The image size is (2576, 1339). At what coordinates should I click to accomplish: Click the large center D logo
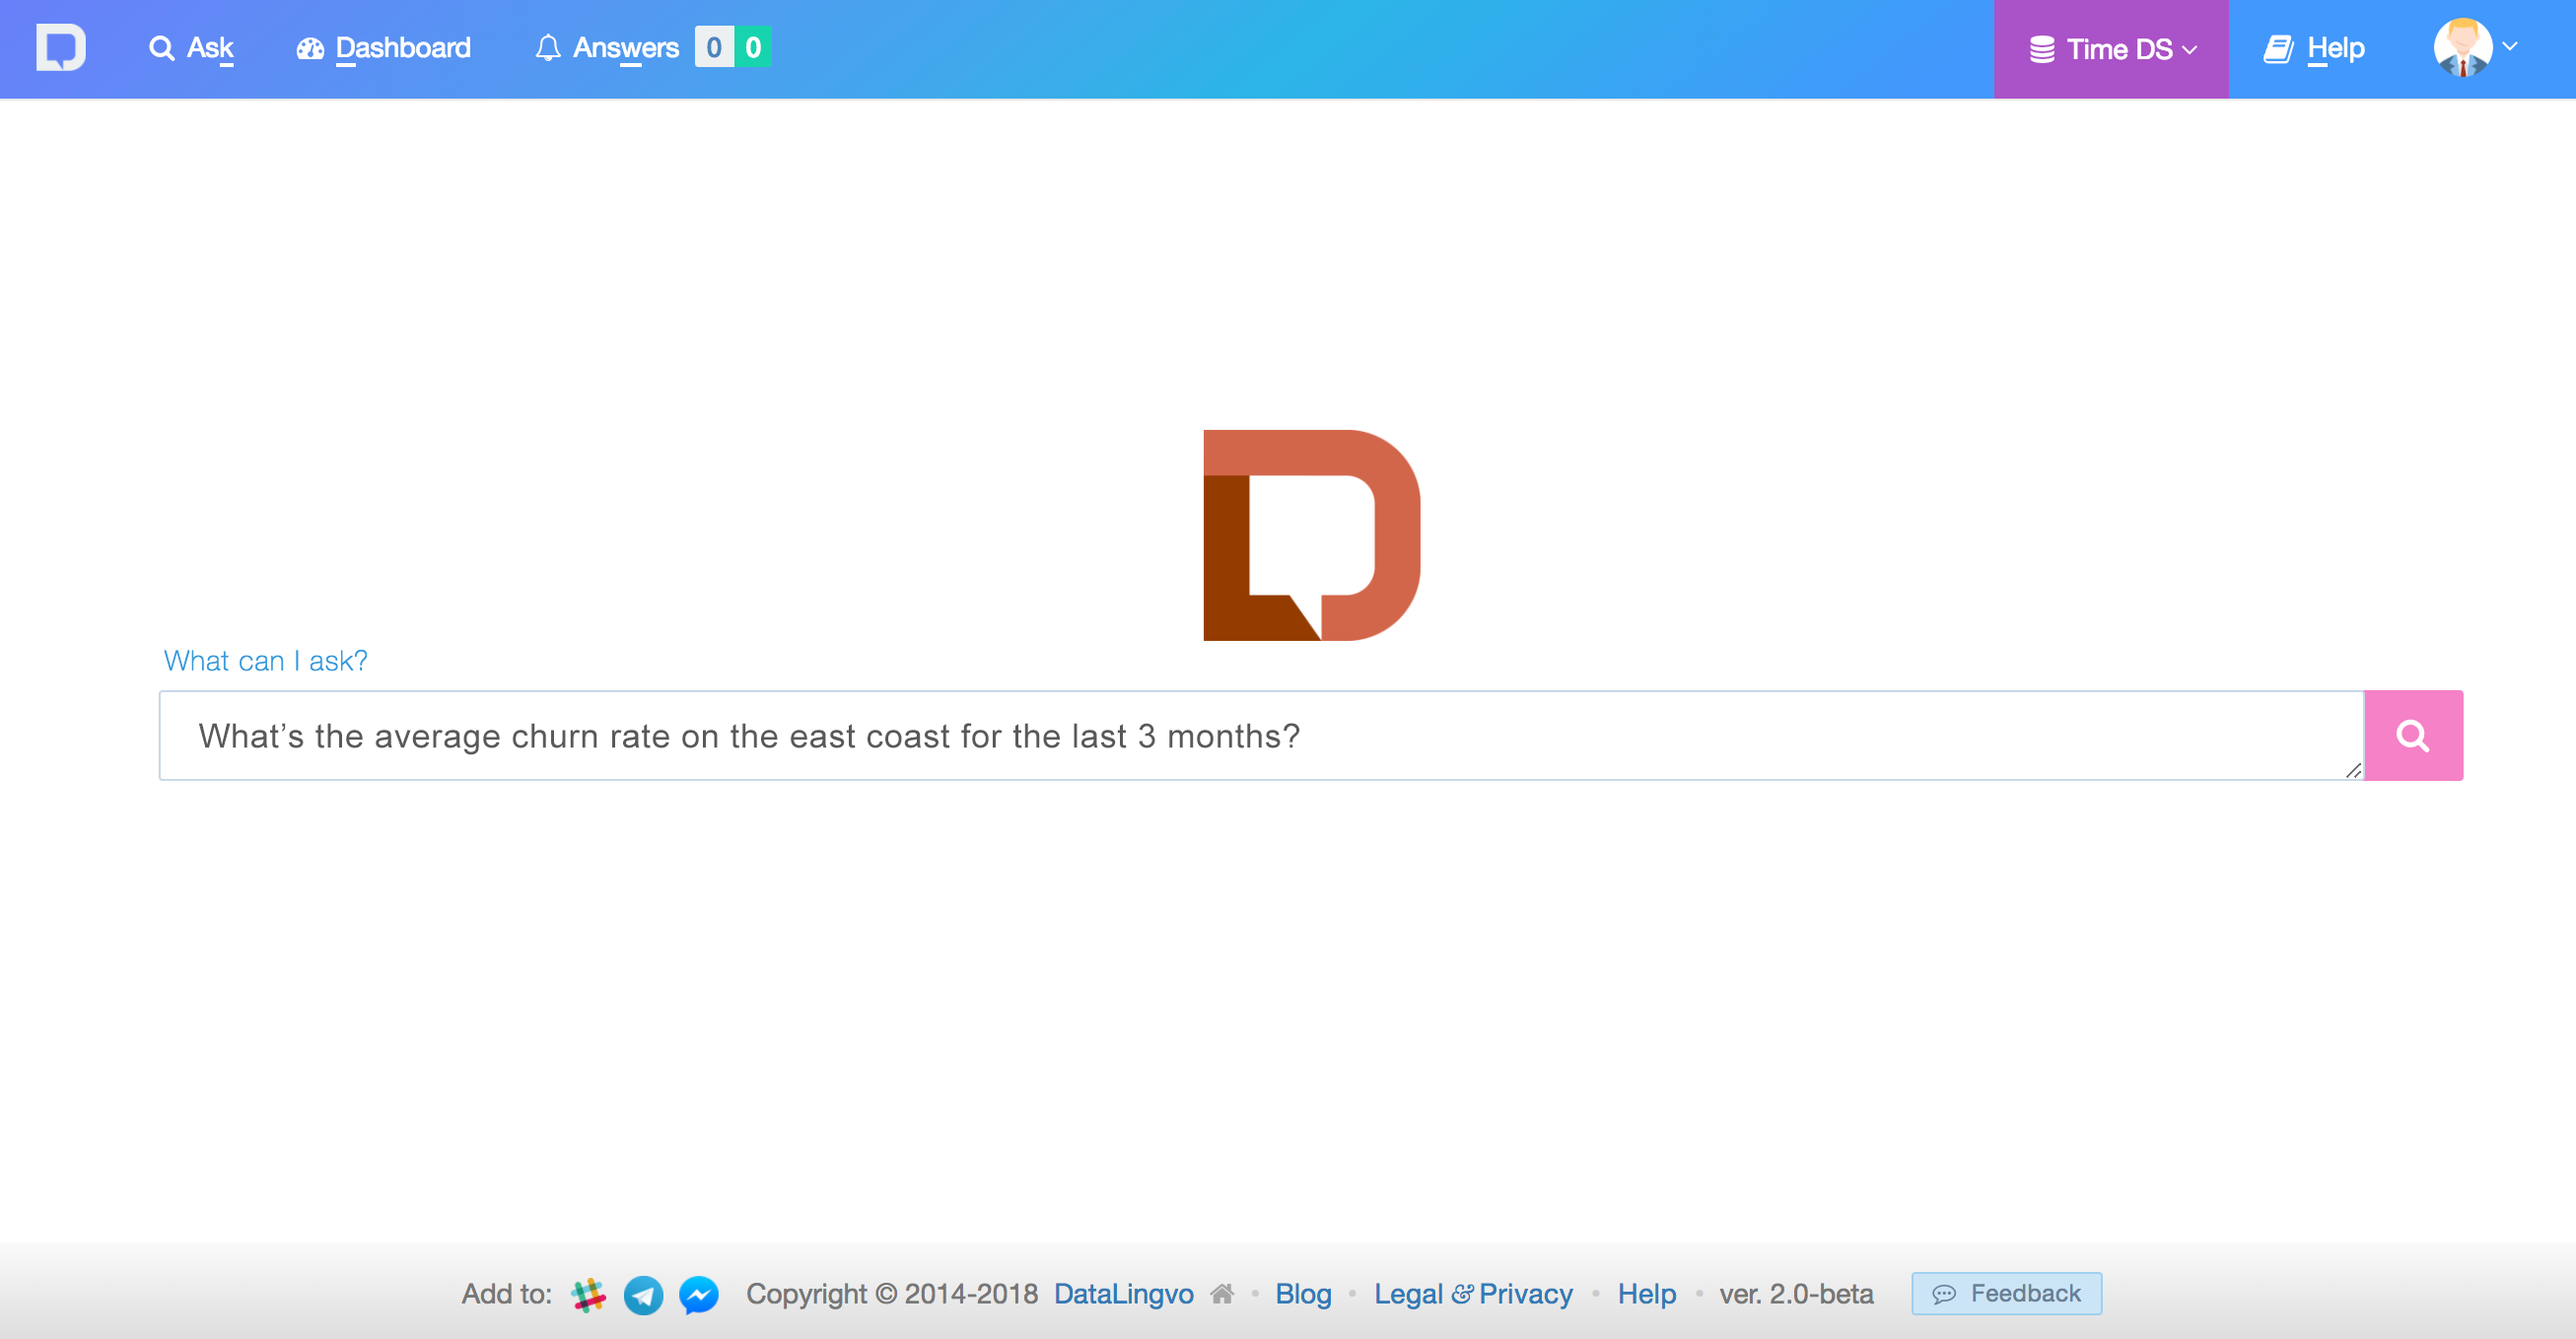1311,535
